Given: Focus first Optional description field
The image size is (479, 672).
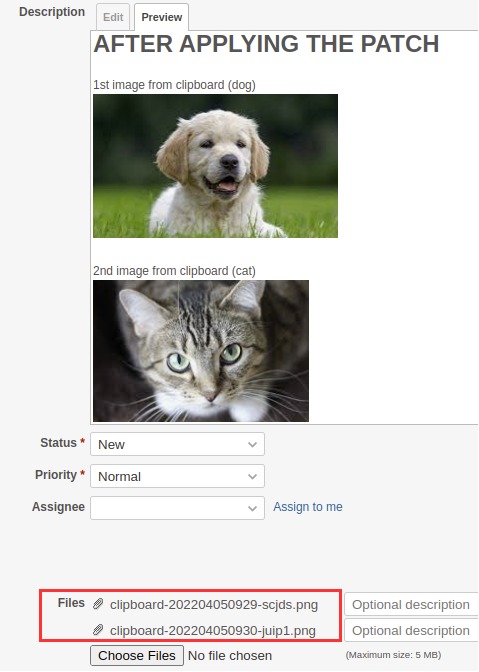Looking at the screenshot, I should point(411,605).
